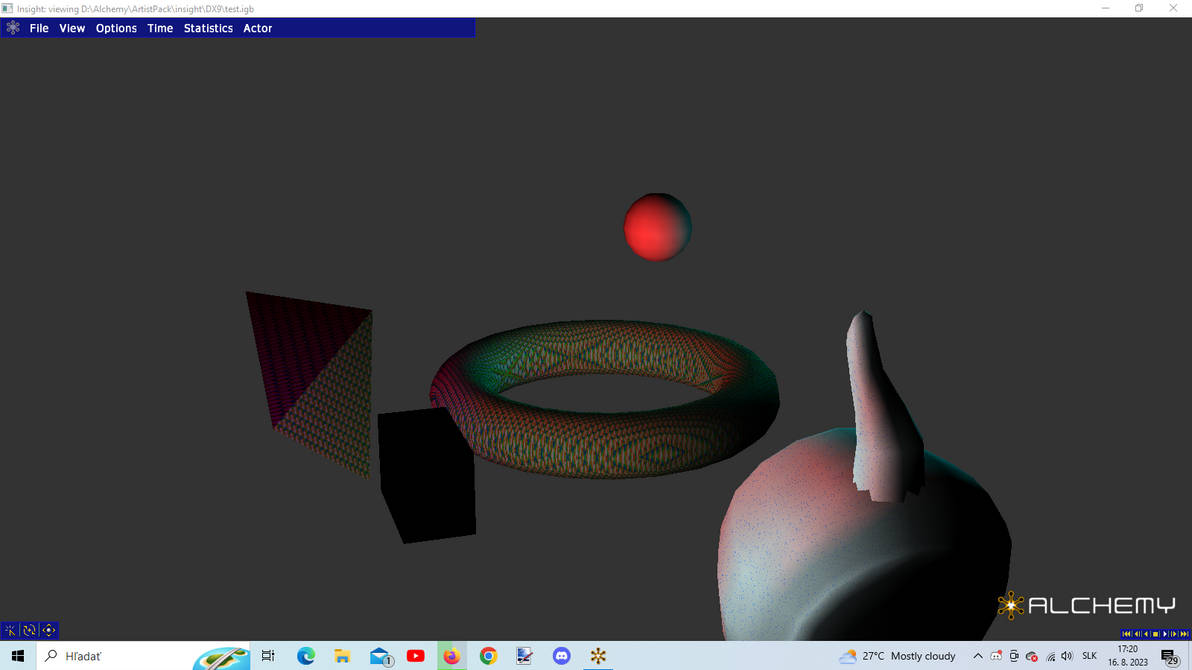The image size is (1192, 670).
Task: Click the Windows Start button
Action: tap(18, 656)
